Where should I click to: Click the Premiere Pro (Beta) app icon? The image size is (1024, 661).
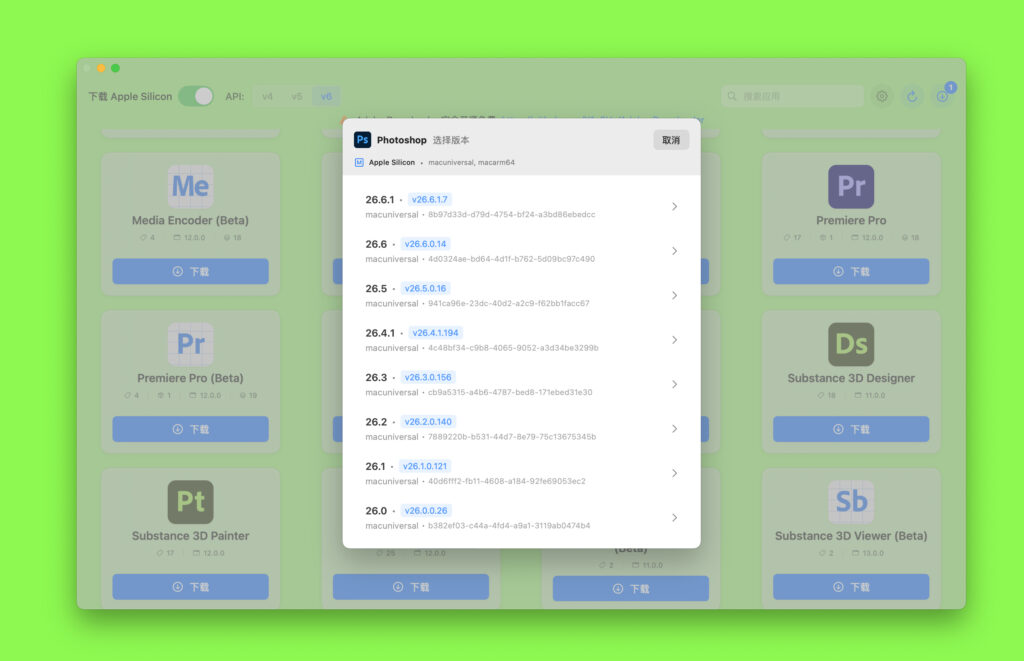tap(190, 344)
